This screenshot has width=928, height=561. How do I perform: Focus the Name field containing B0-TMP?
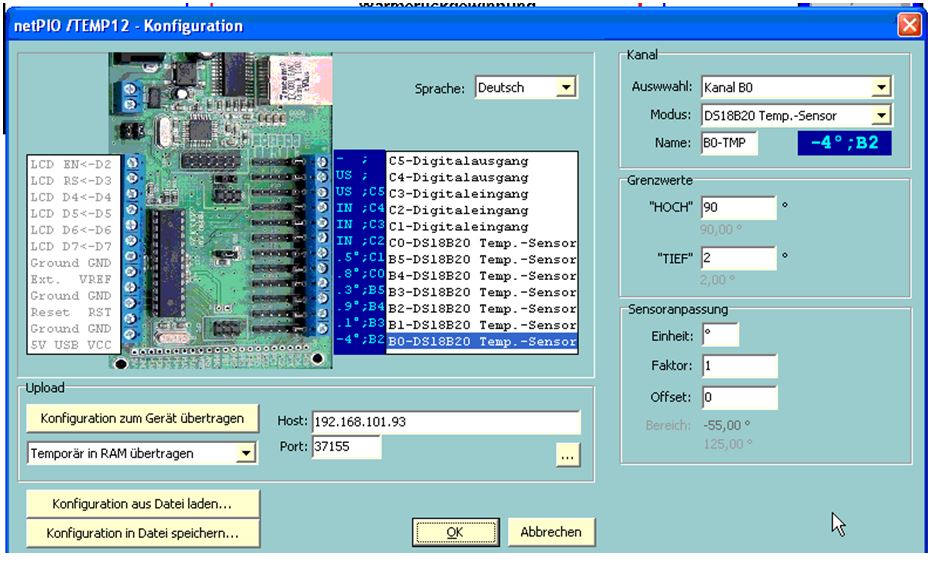coord(729,143)
